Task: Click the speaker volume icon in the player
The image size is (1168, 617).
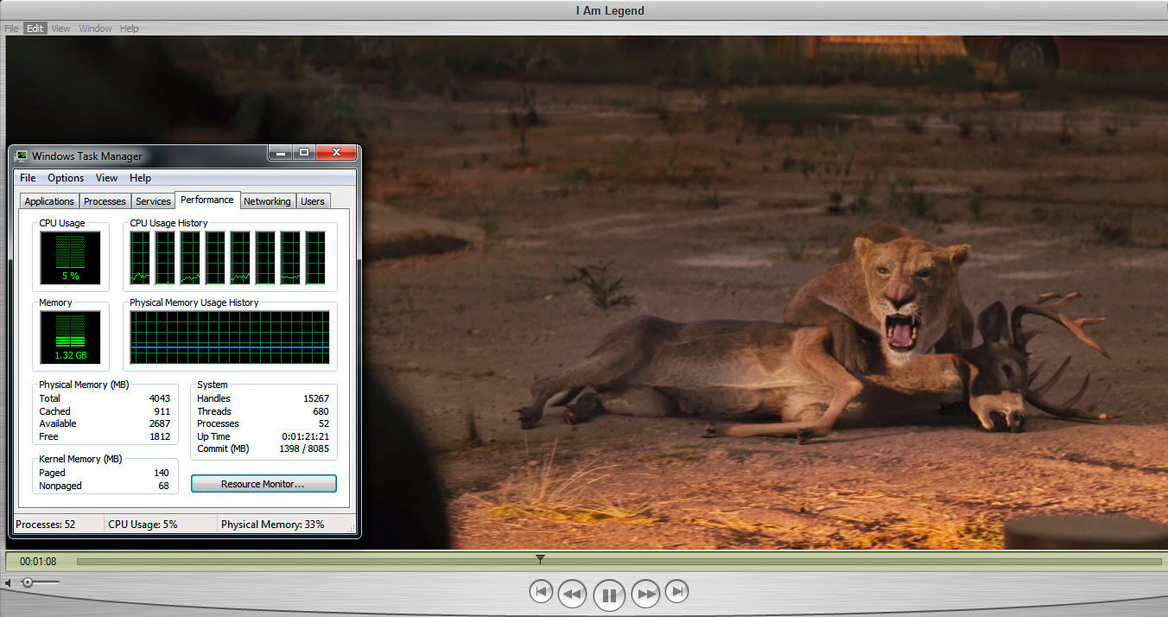Action: [x=7, y=583]
